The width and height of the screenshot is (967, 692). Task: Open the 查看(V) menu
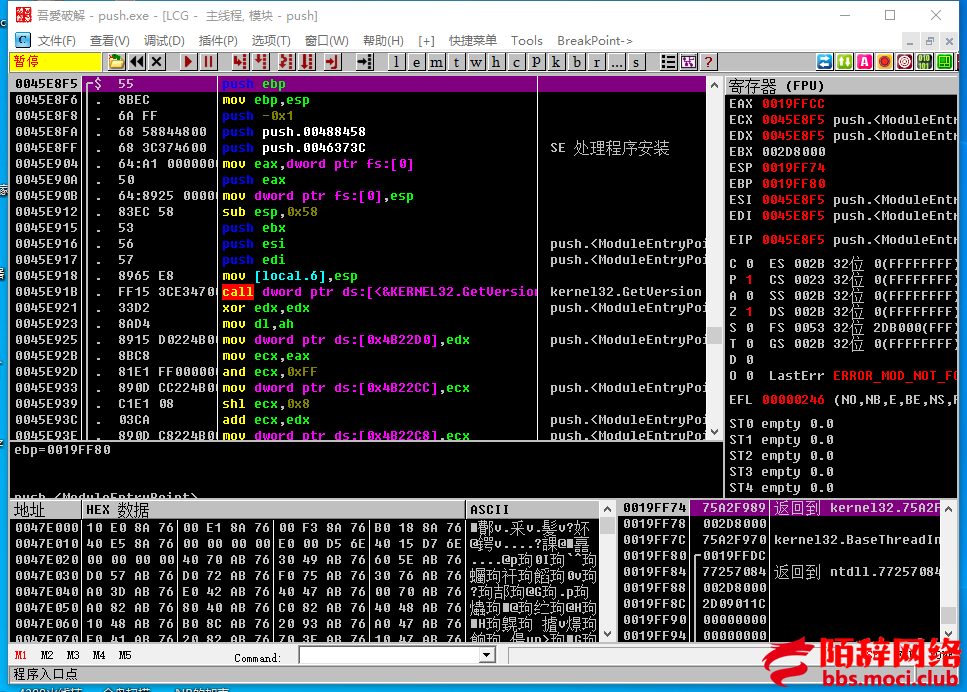click(x=109, y=41)
